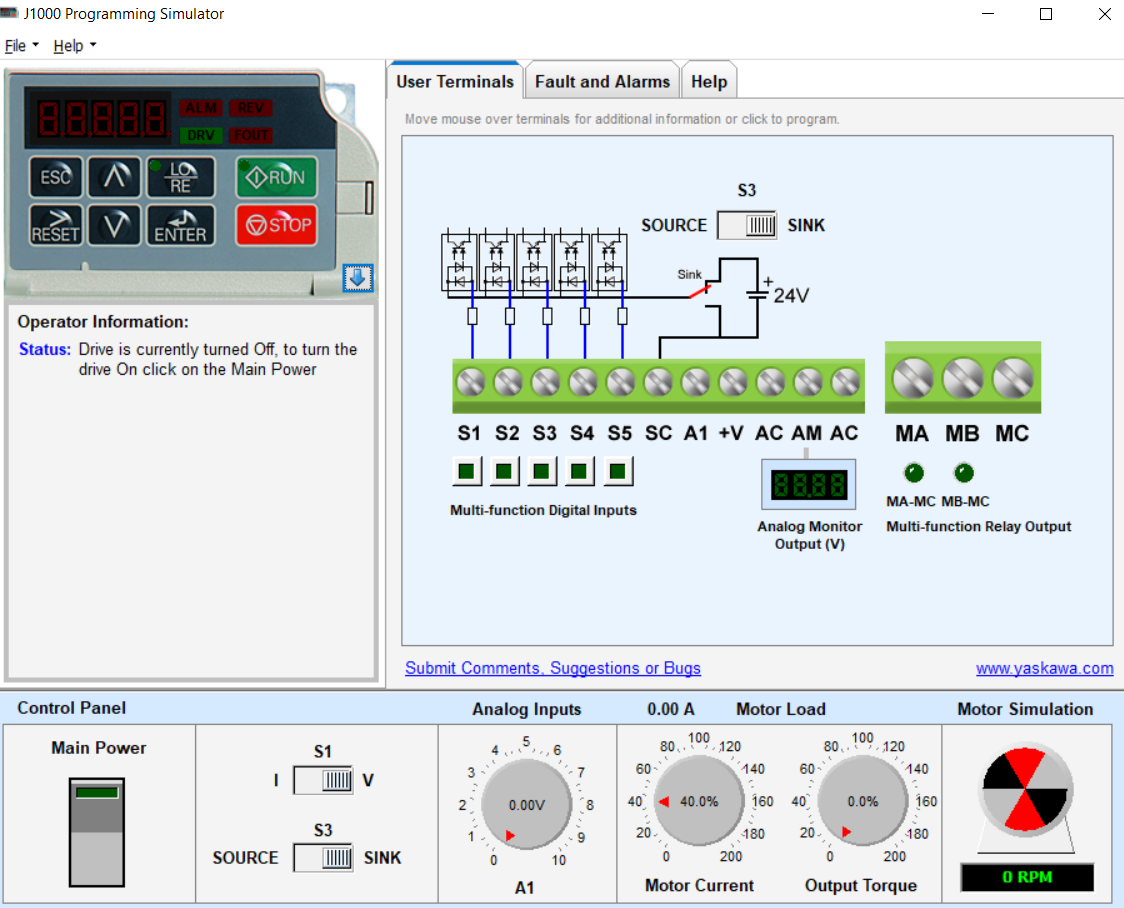This screenshot has height=908, width=1124.
Task: Click the 0 RPM readout
Action: coord(1027,877)
